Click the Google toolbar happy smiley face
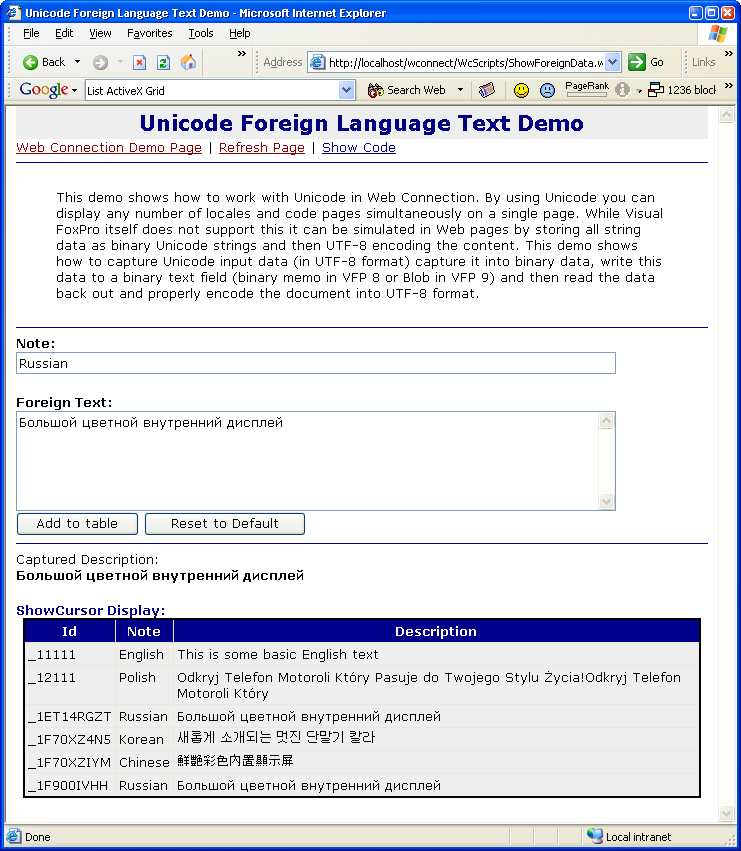 [521, 90]
